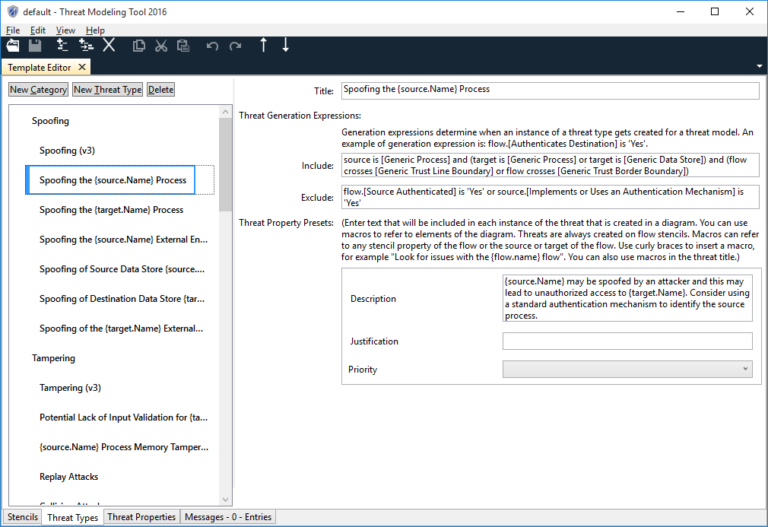Open the Messages - 0 - Entries tab
The width and height of the screenshot is (768, 527).
click(x=228, y=517)
